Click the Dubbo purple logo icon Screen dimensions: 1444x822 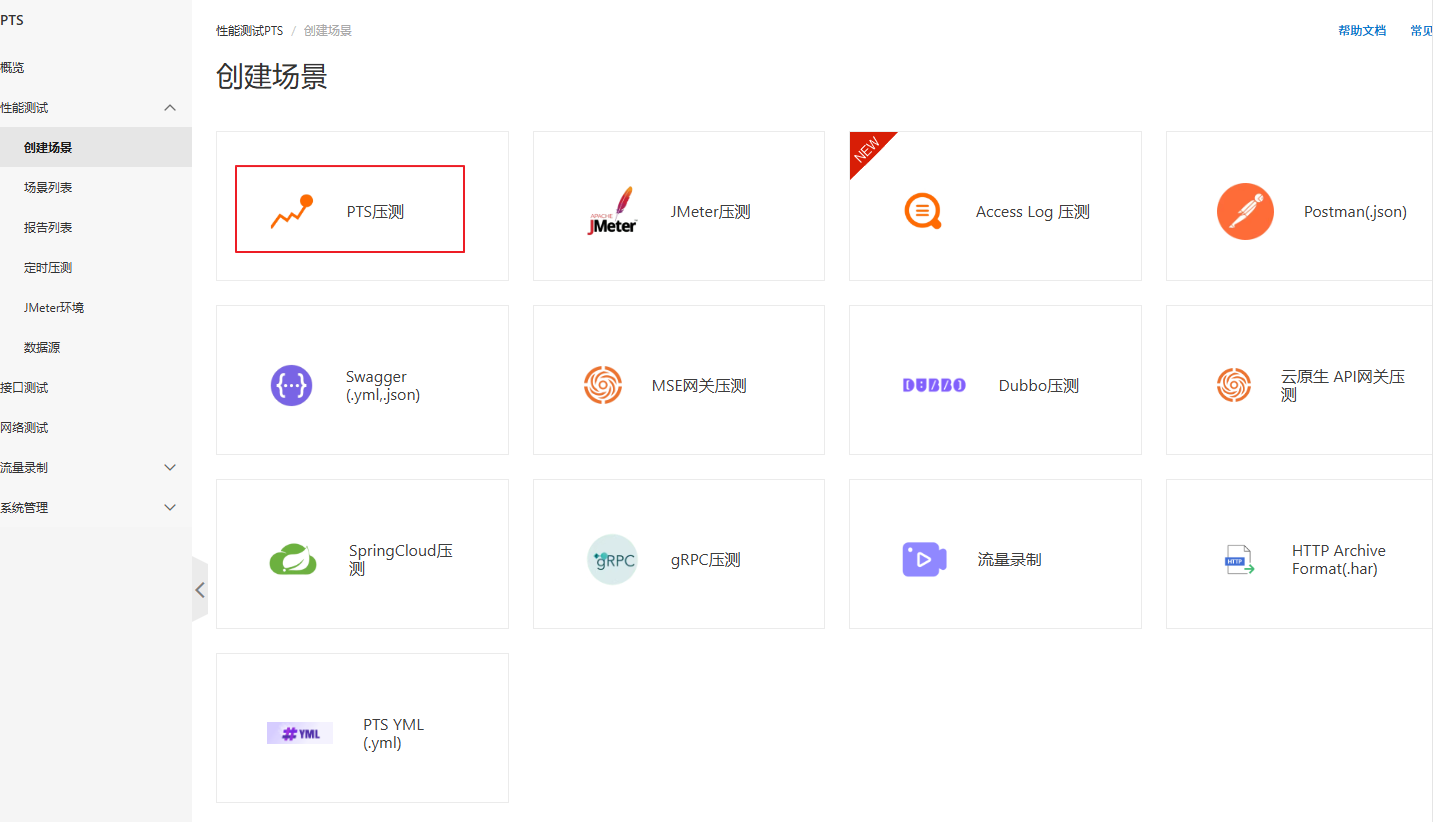pyautogui.click(x=934, y=385)
